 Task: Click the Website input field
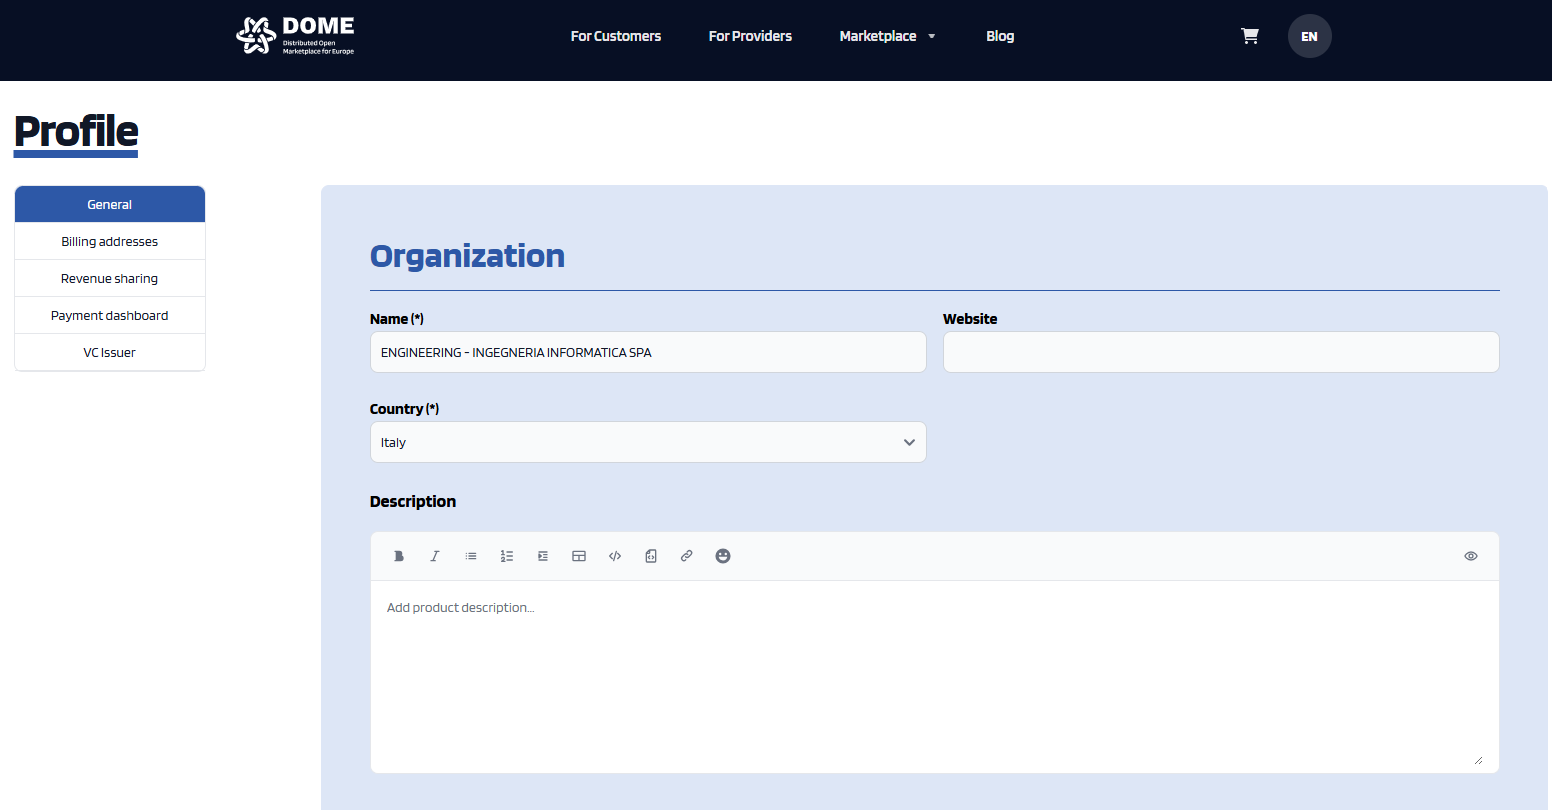tap(1221, 352)
